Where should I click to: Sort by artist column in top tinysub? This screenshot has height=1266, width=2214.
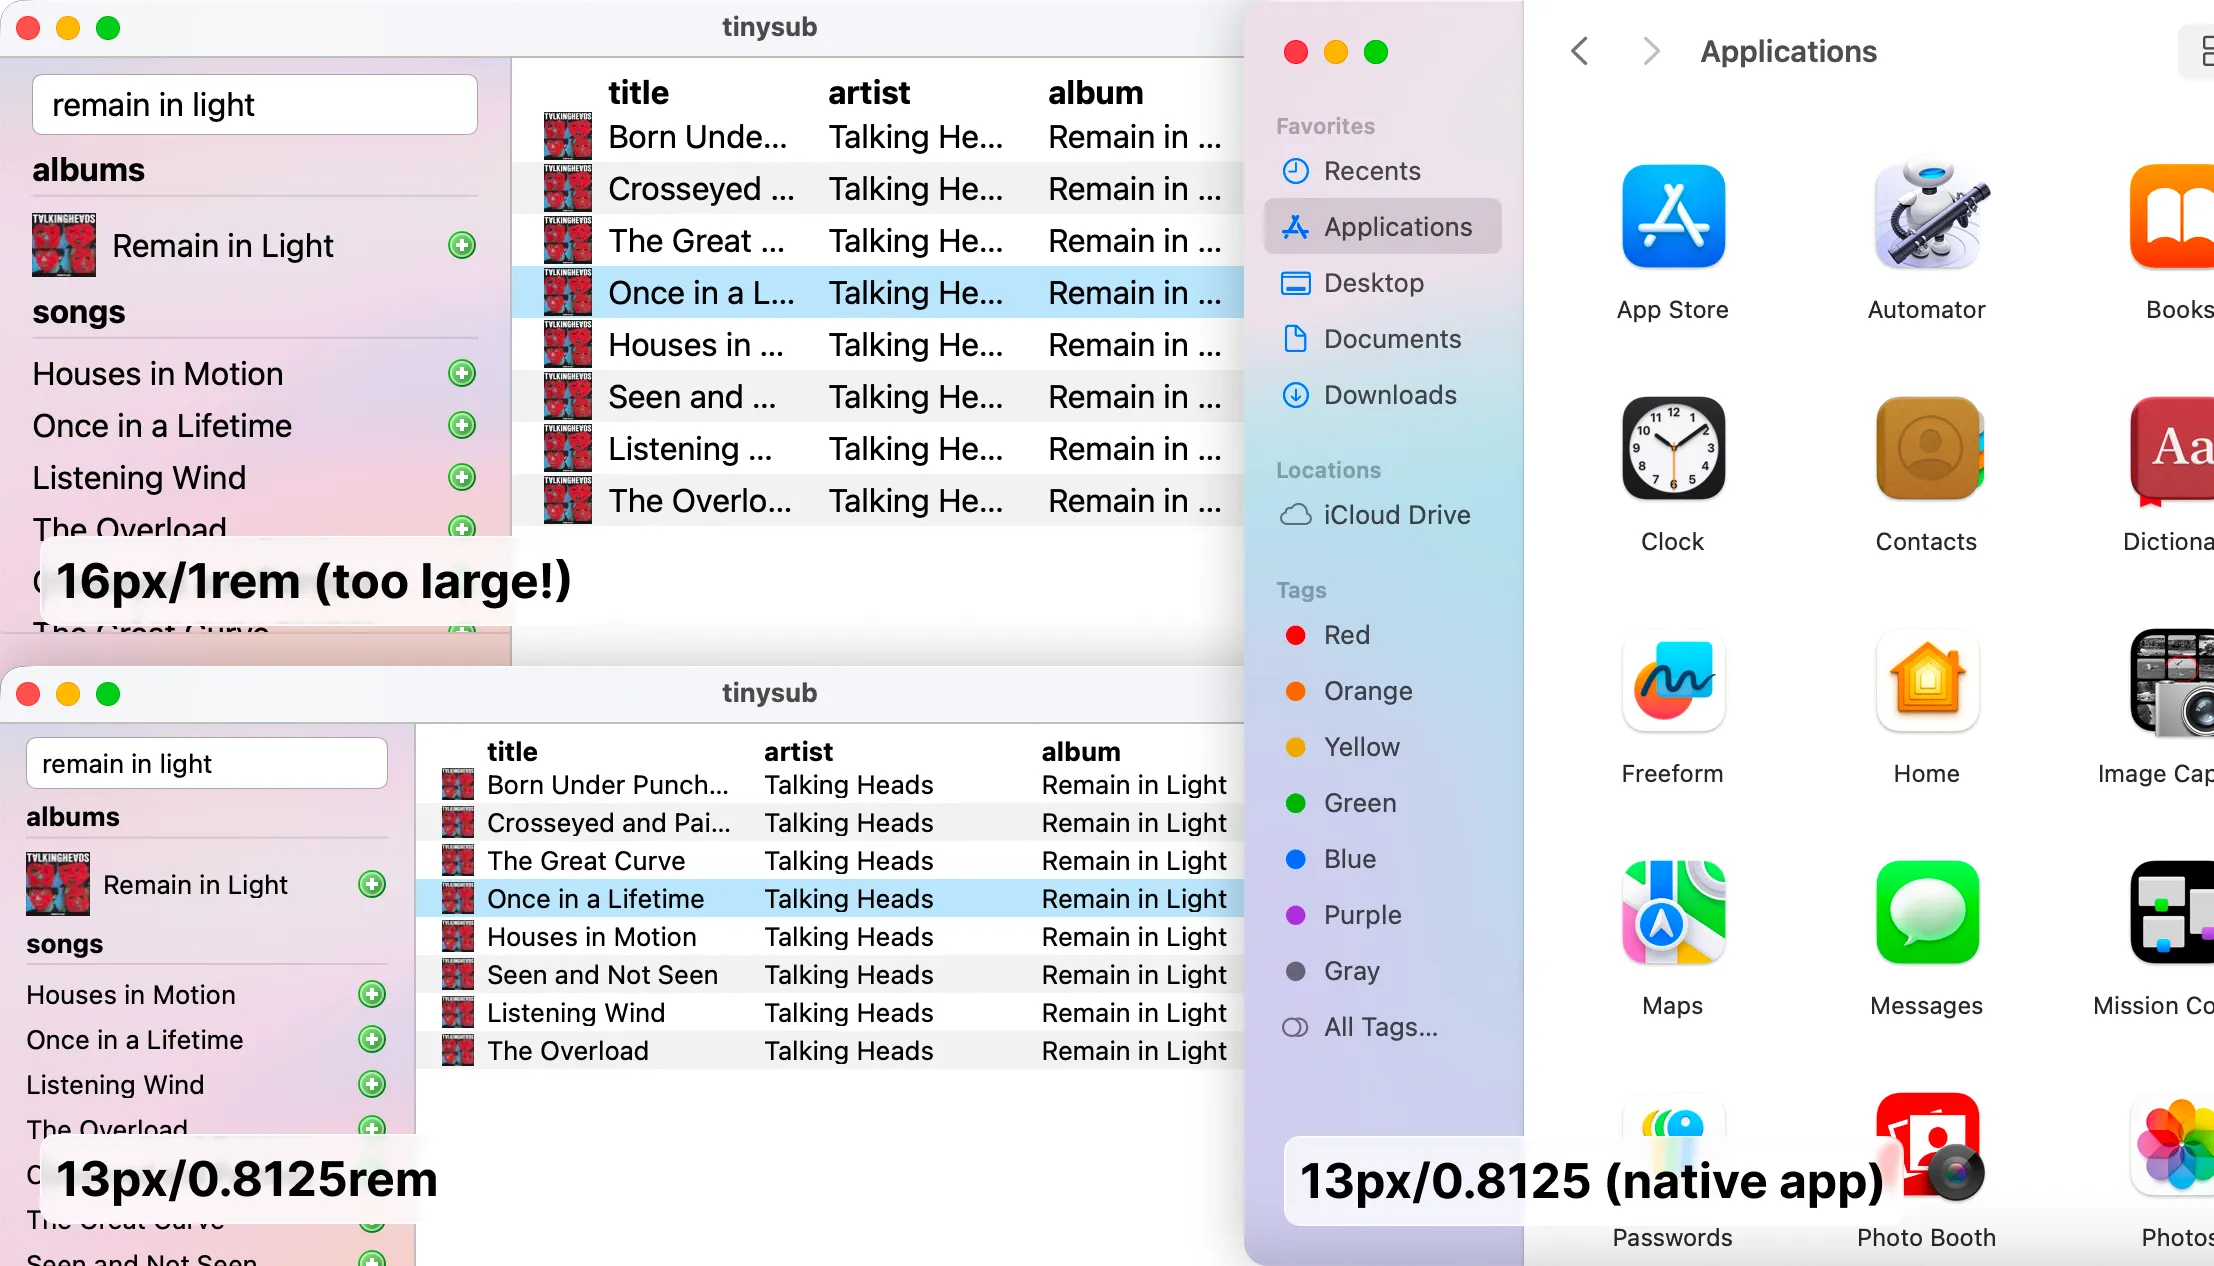[x=869, y=93]
